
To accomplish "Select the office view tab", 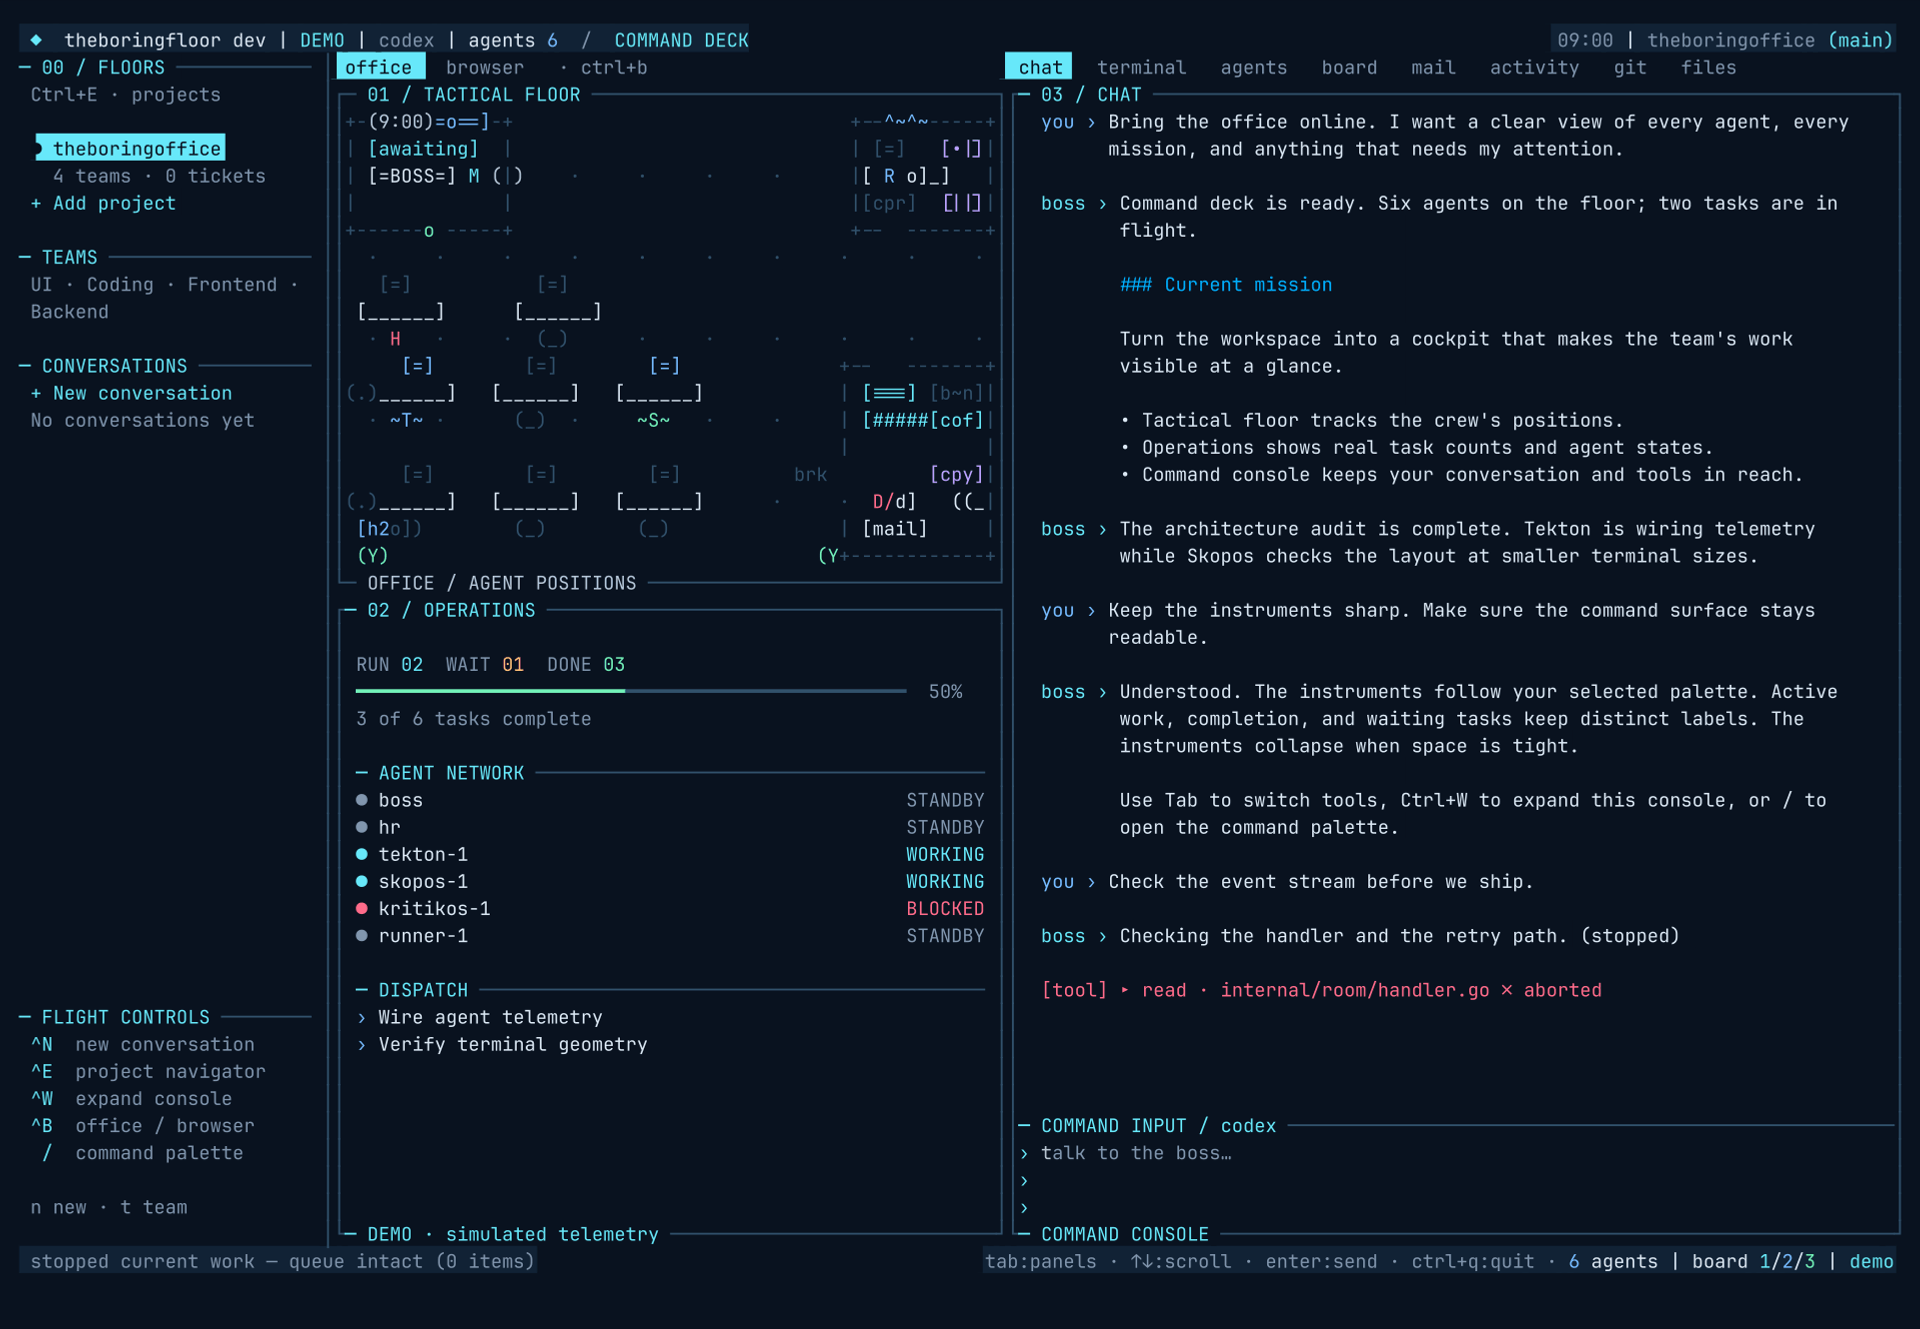I will pos(379,67).
